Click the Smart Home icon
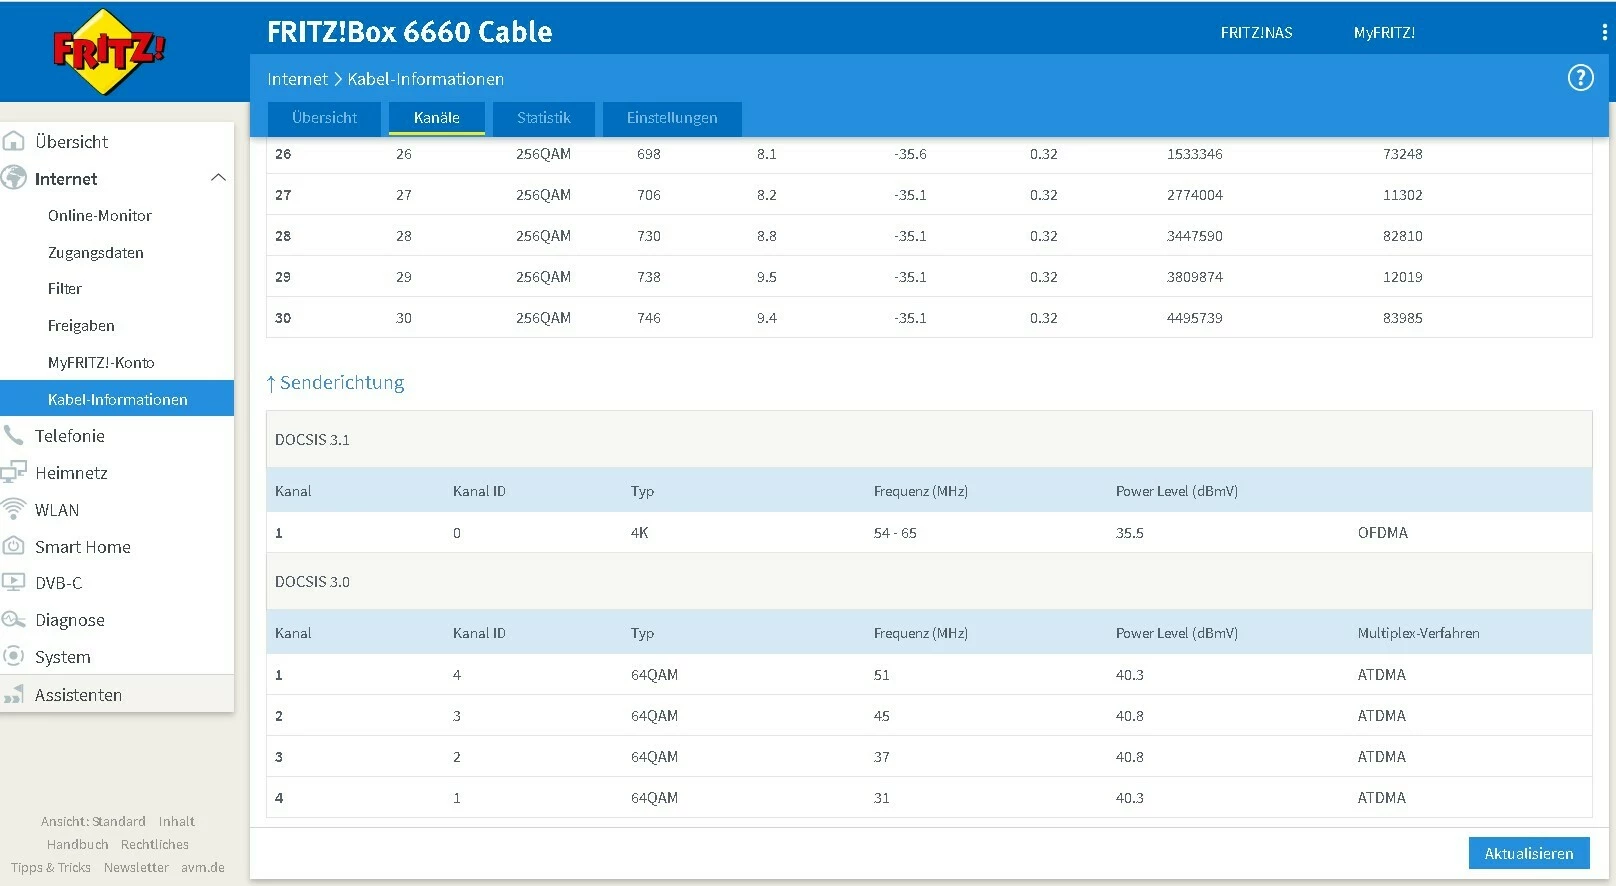This screenshot has width=1616, height=886. coord(14,546)
